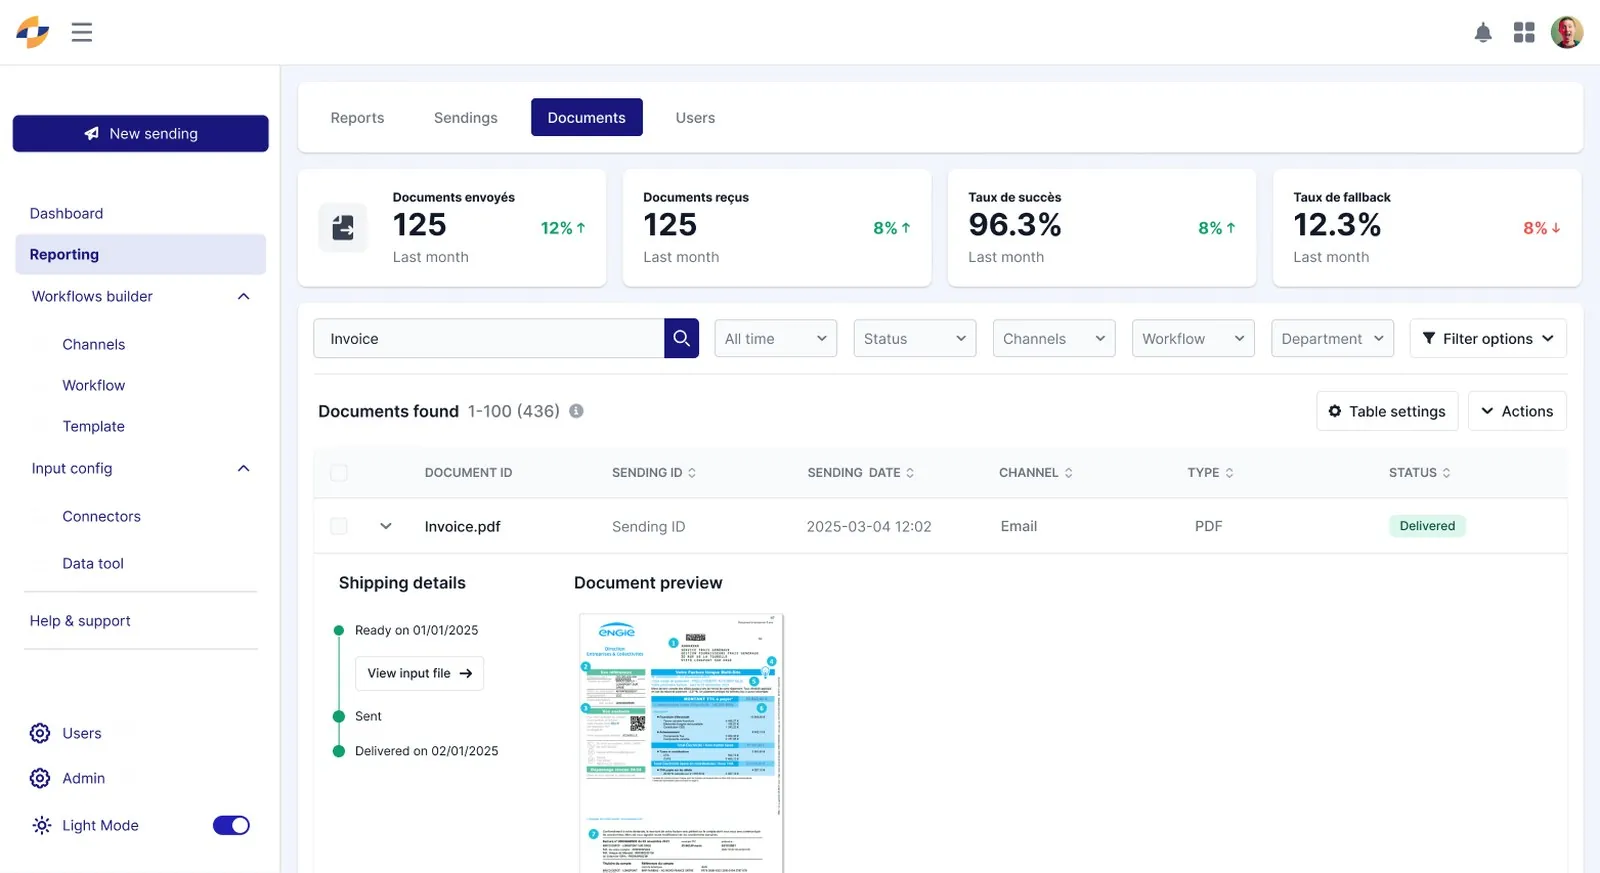Click the search magnifier button
This screenshot has width=1600, height=873.
(x=681, y=339)
